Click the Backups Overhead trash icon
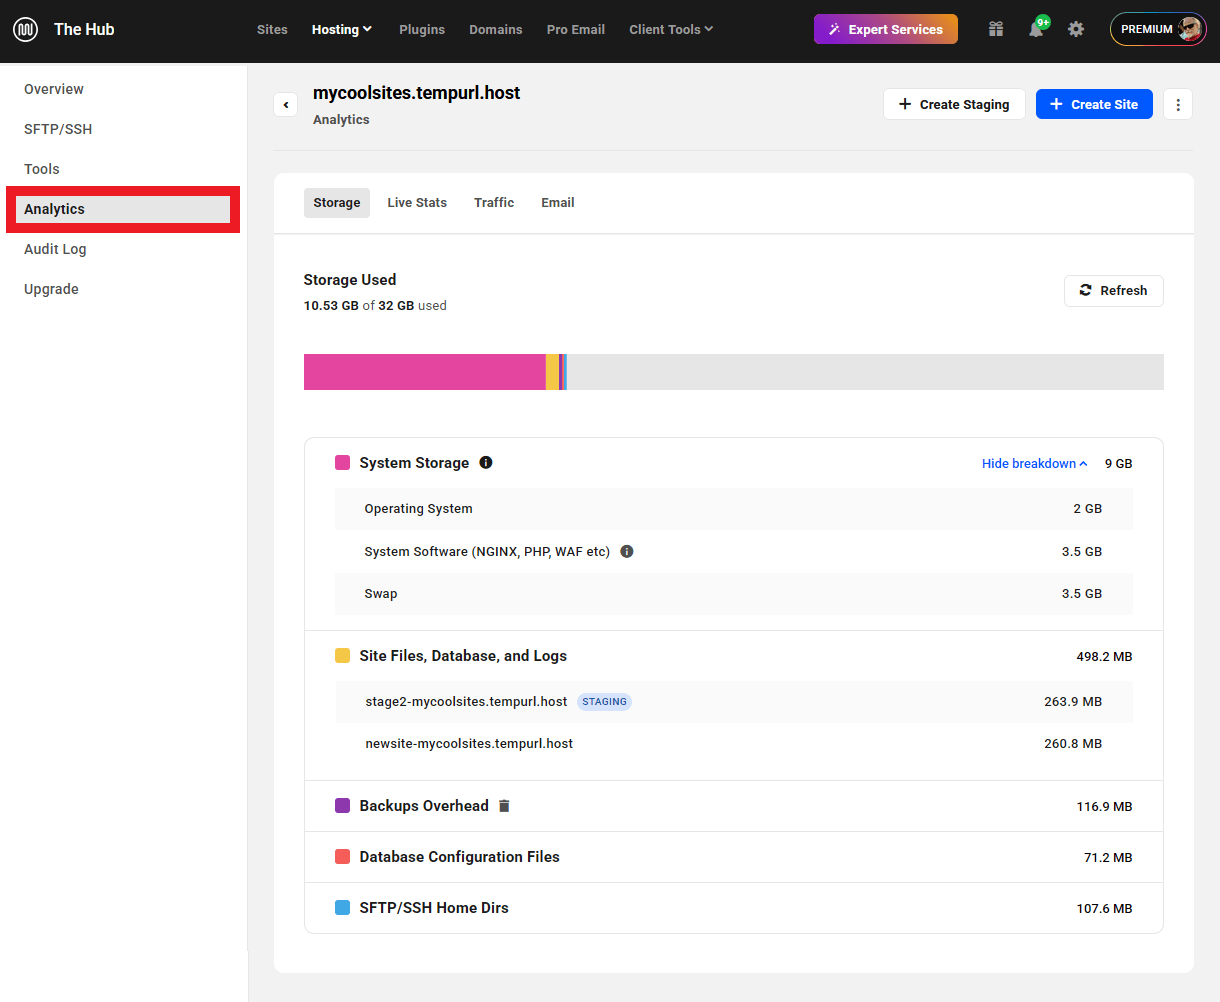 [x=504, y=806]
